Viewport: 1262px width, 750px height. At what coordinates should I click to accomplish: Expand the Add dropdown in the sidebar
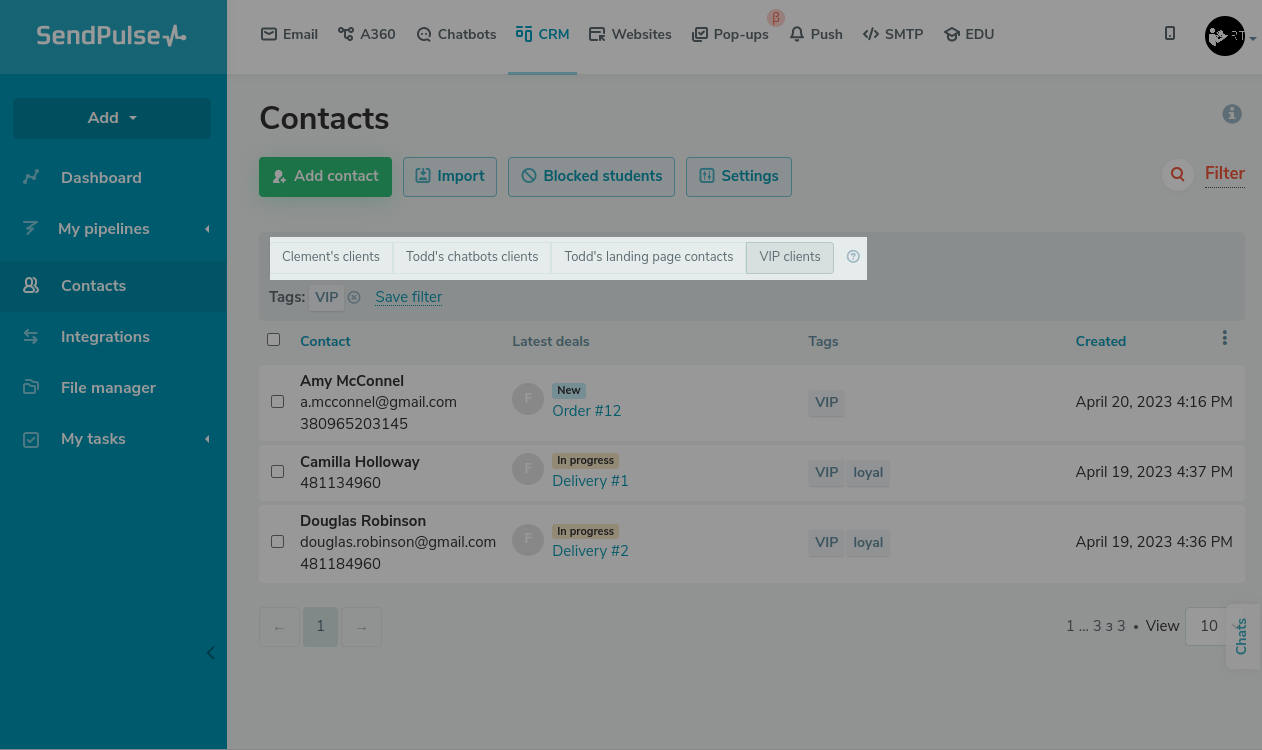112,118
